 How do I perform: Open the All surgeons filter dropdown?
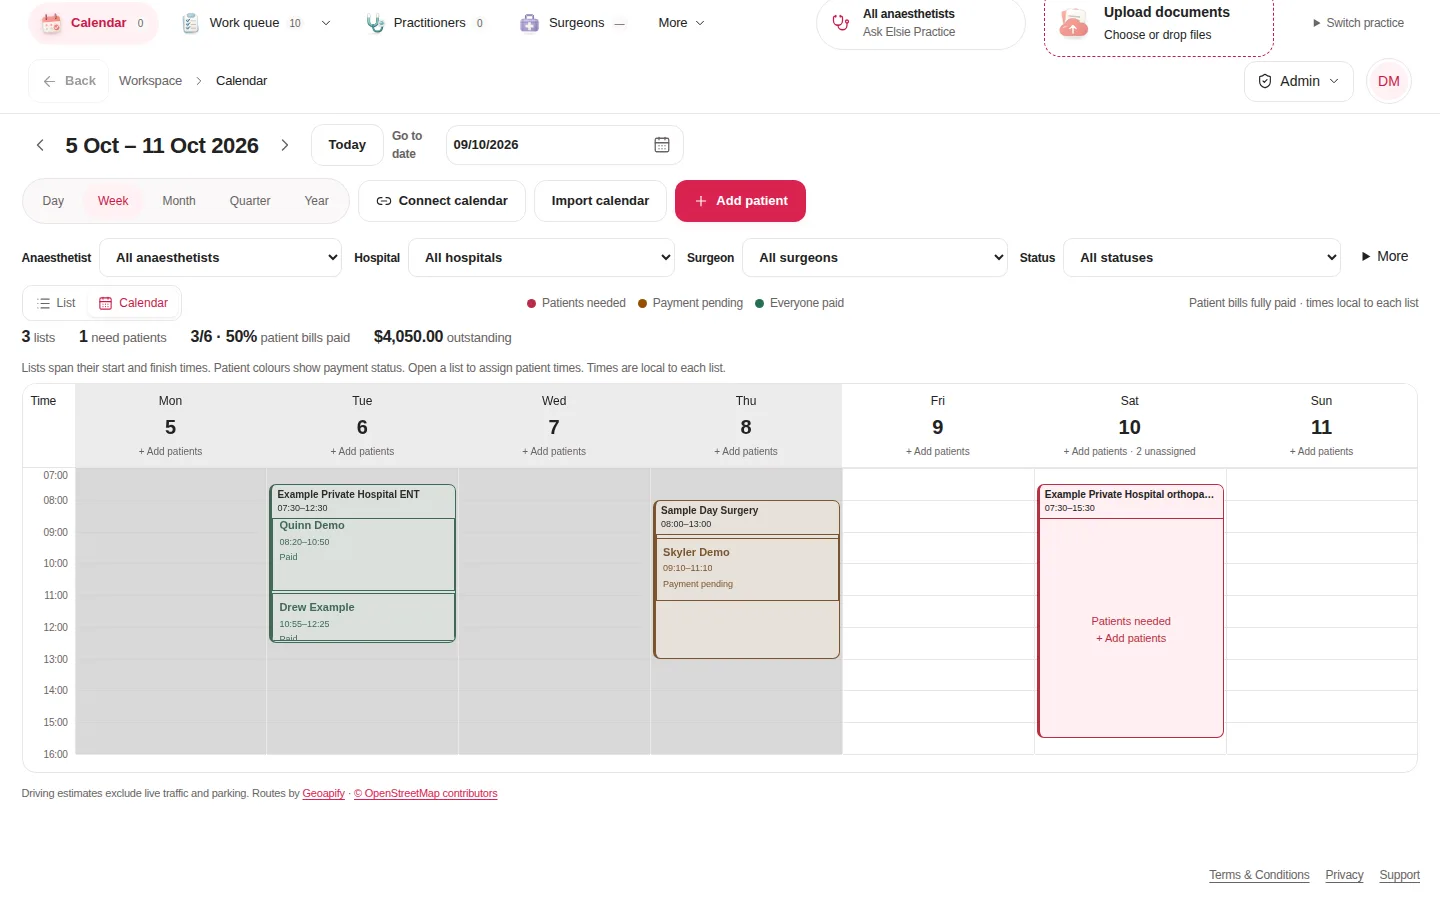(875, 258)
